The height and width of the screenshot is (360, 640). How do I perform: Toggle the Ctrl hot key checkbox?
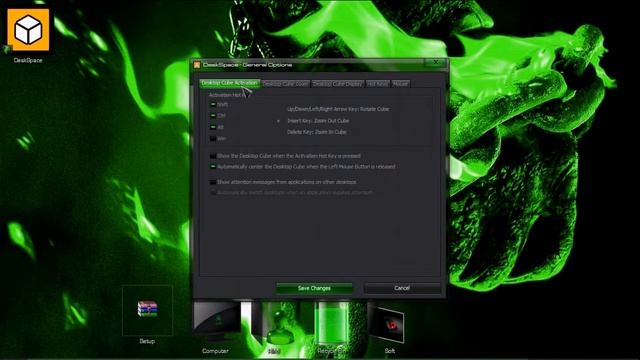pyautogui.click(x=213, y=116)
